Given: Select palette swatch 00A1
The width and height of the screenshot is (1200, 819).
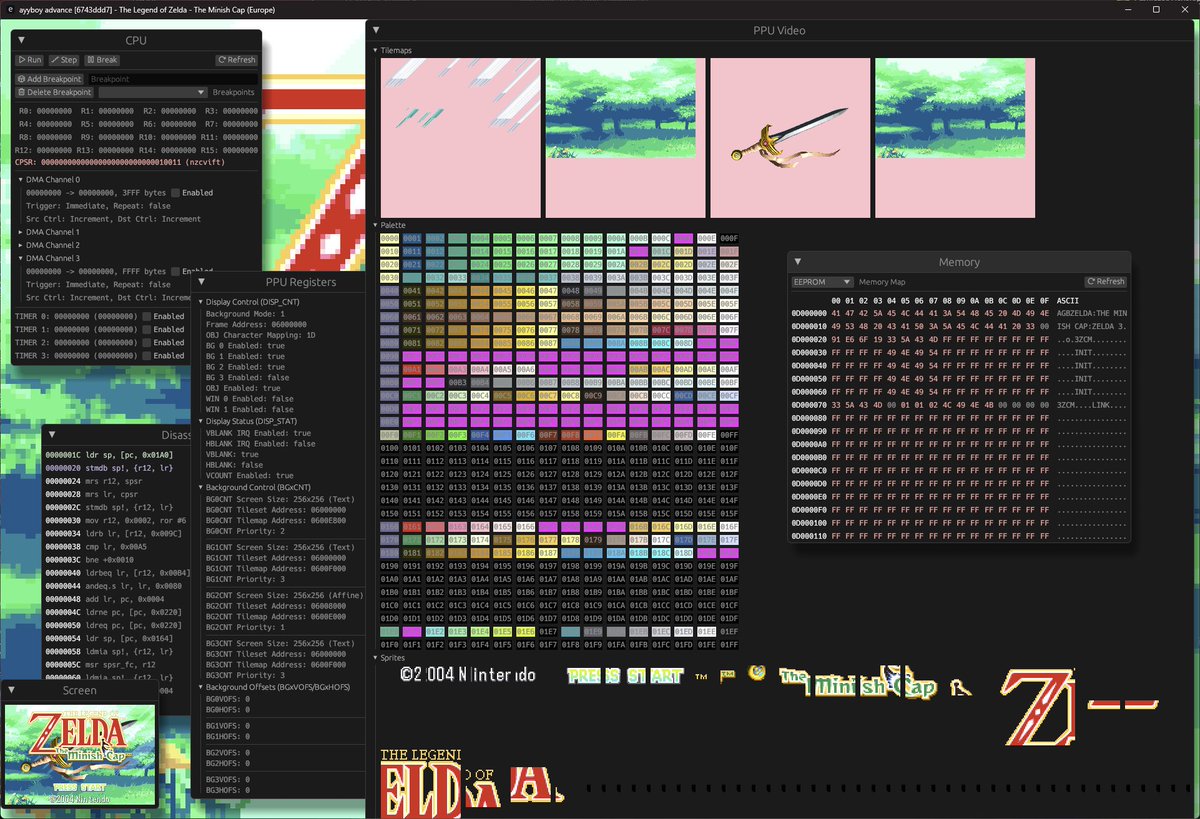Looking at the screenshot, I should tap(412, 368).
